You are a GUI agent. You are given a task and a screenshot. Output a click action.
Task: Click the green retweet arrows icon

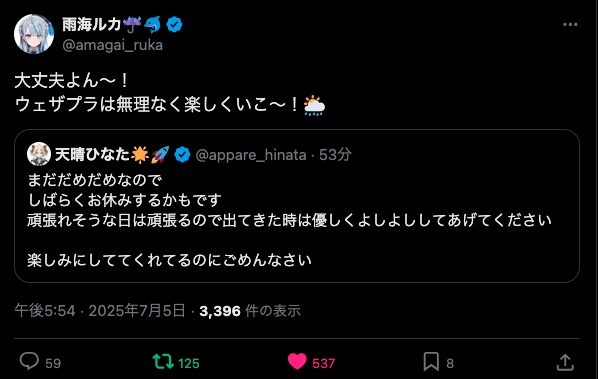163,361
